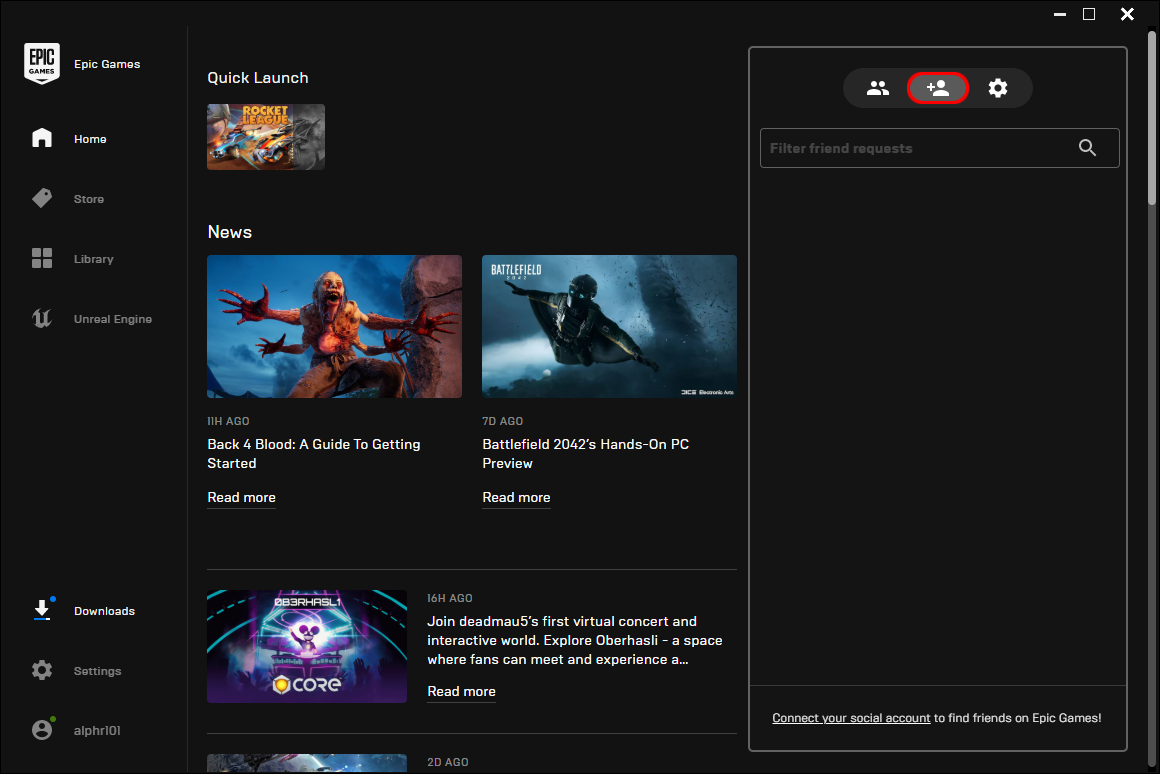The image size is (1160, 774).
Task: Open the Home icon in sidebar
Action: point(42,138)
